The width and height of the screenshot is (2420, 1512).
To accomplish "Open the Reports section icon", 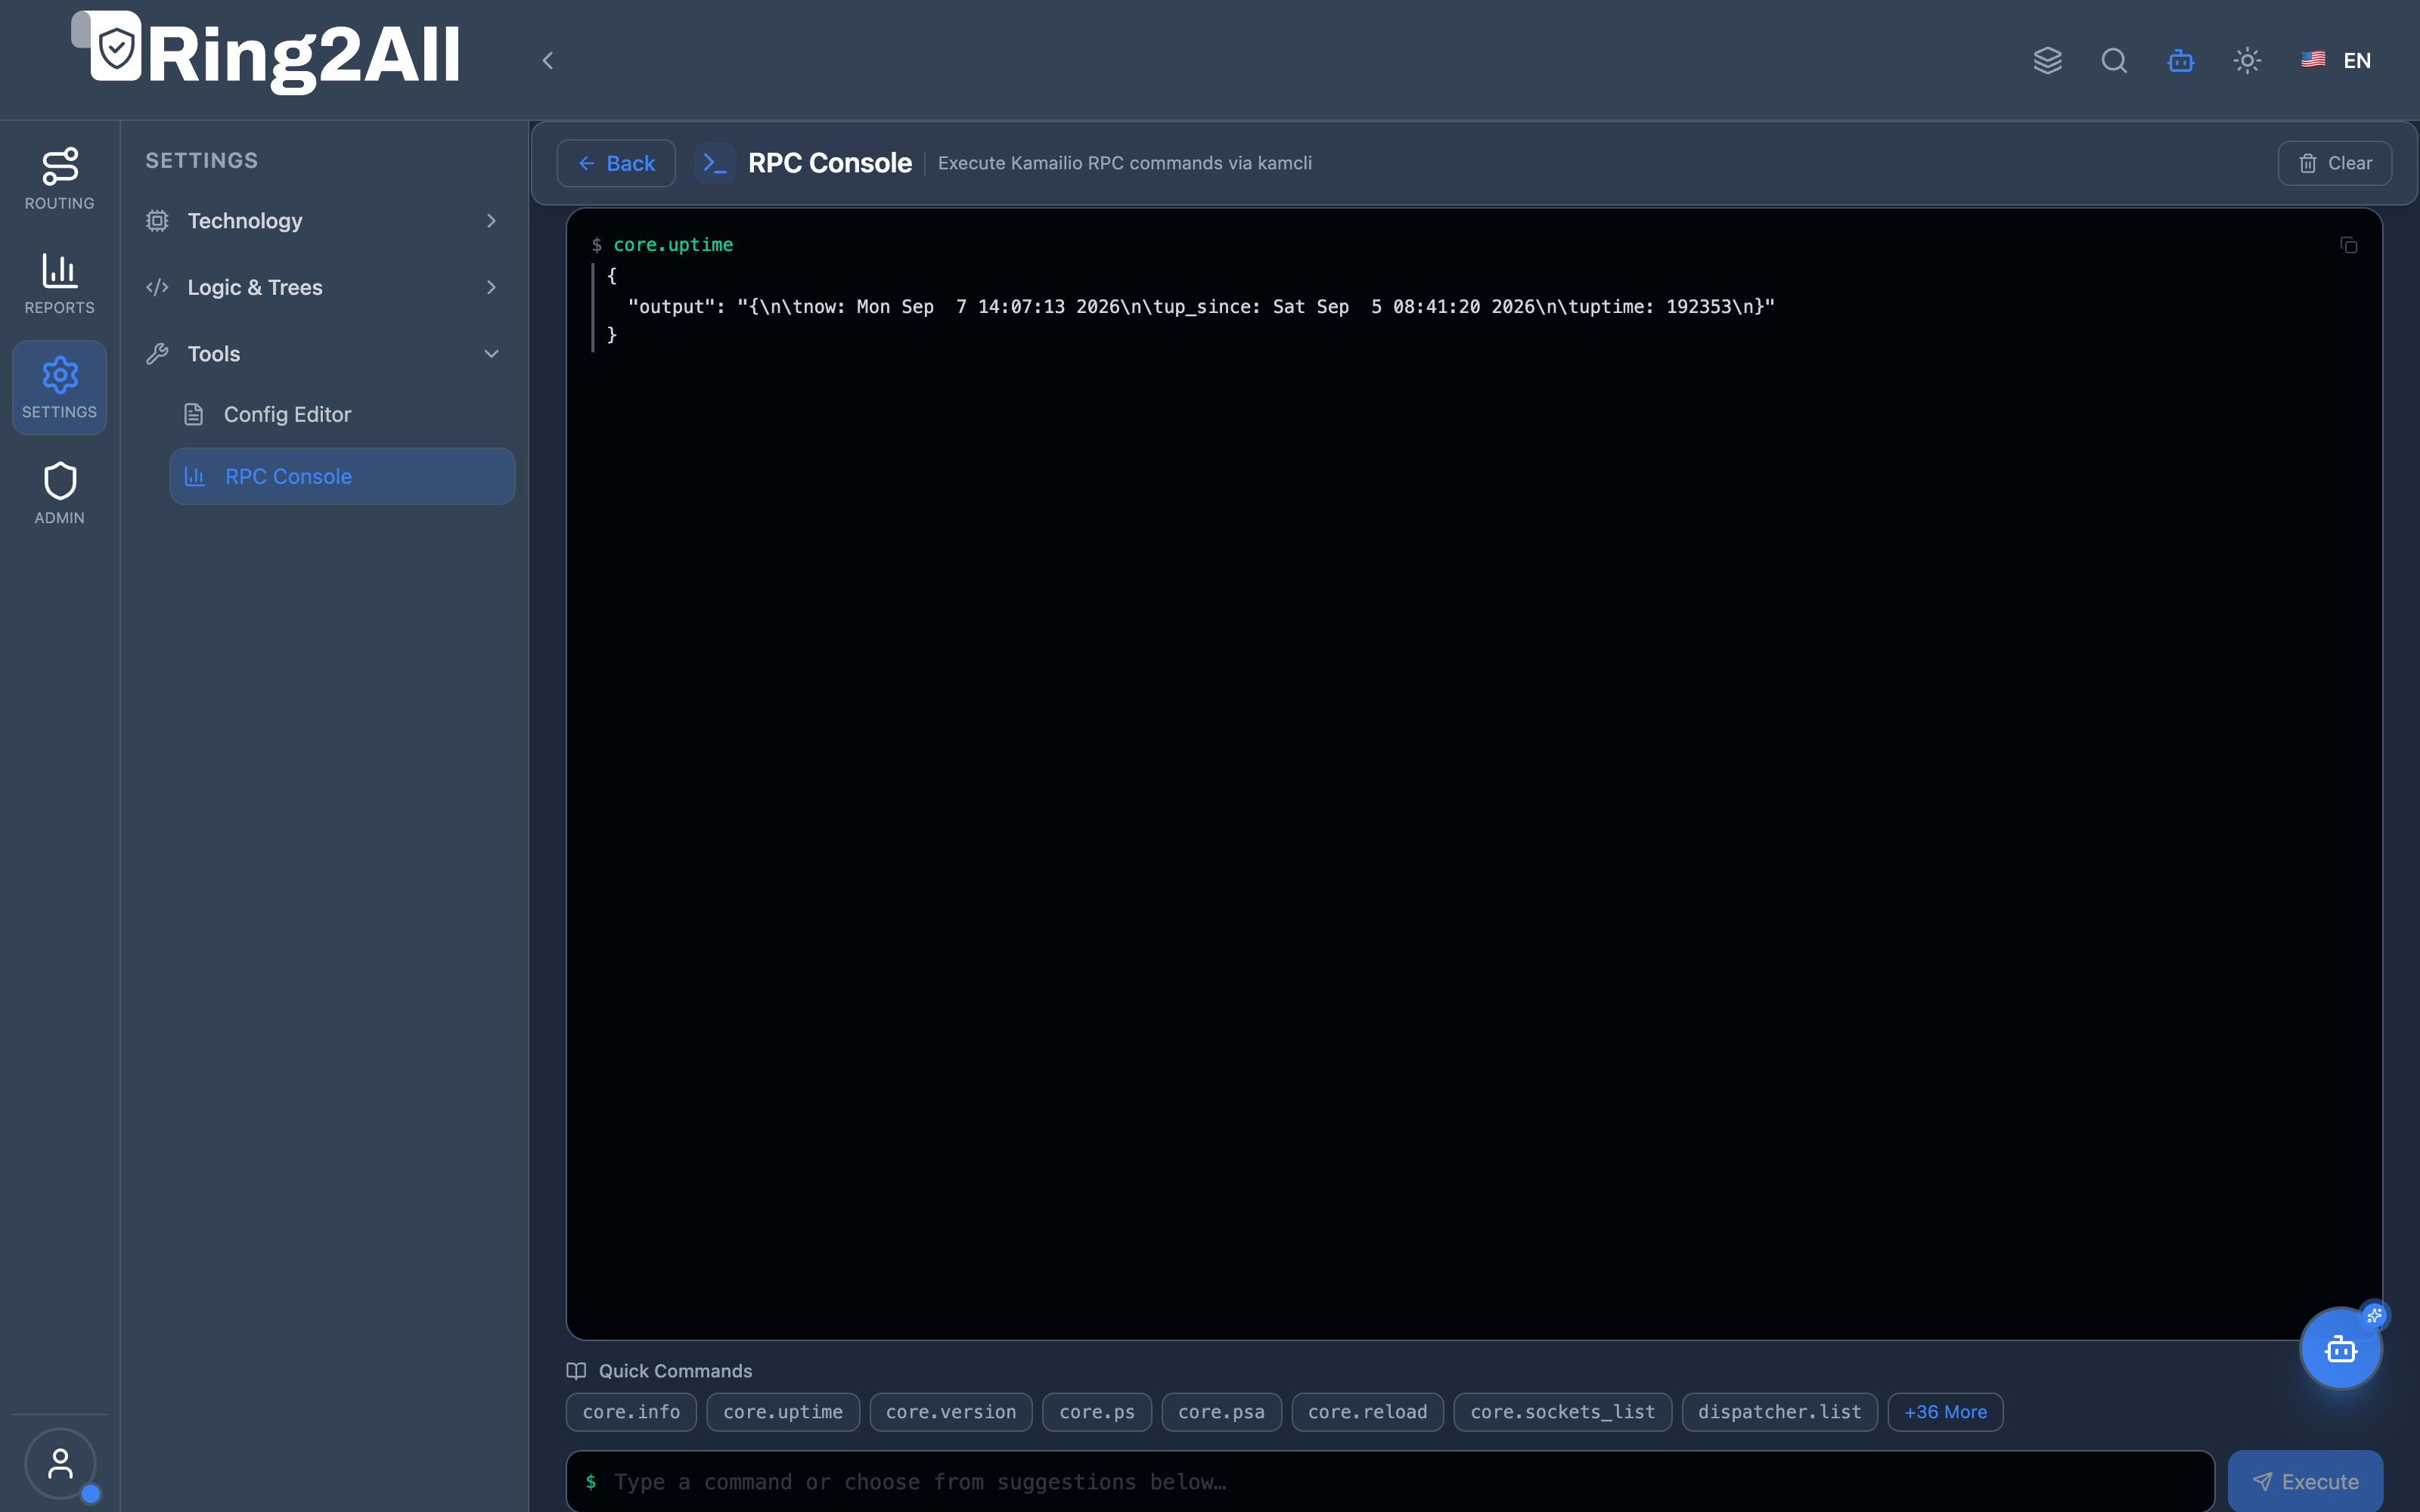I will pos(59,283).
